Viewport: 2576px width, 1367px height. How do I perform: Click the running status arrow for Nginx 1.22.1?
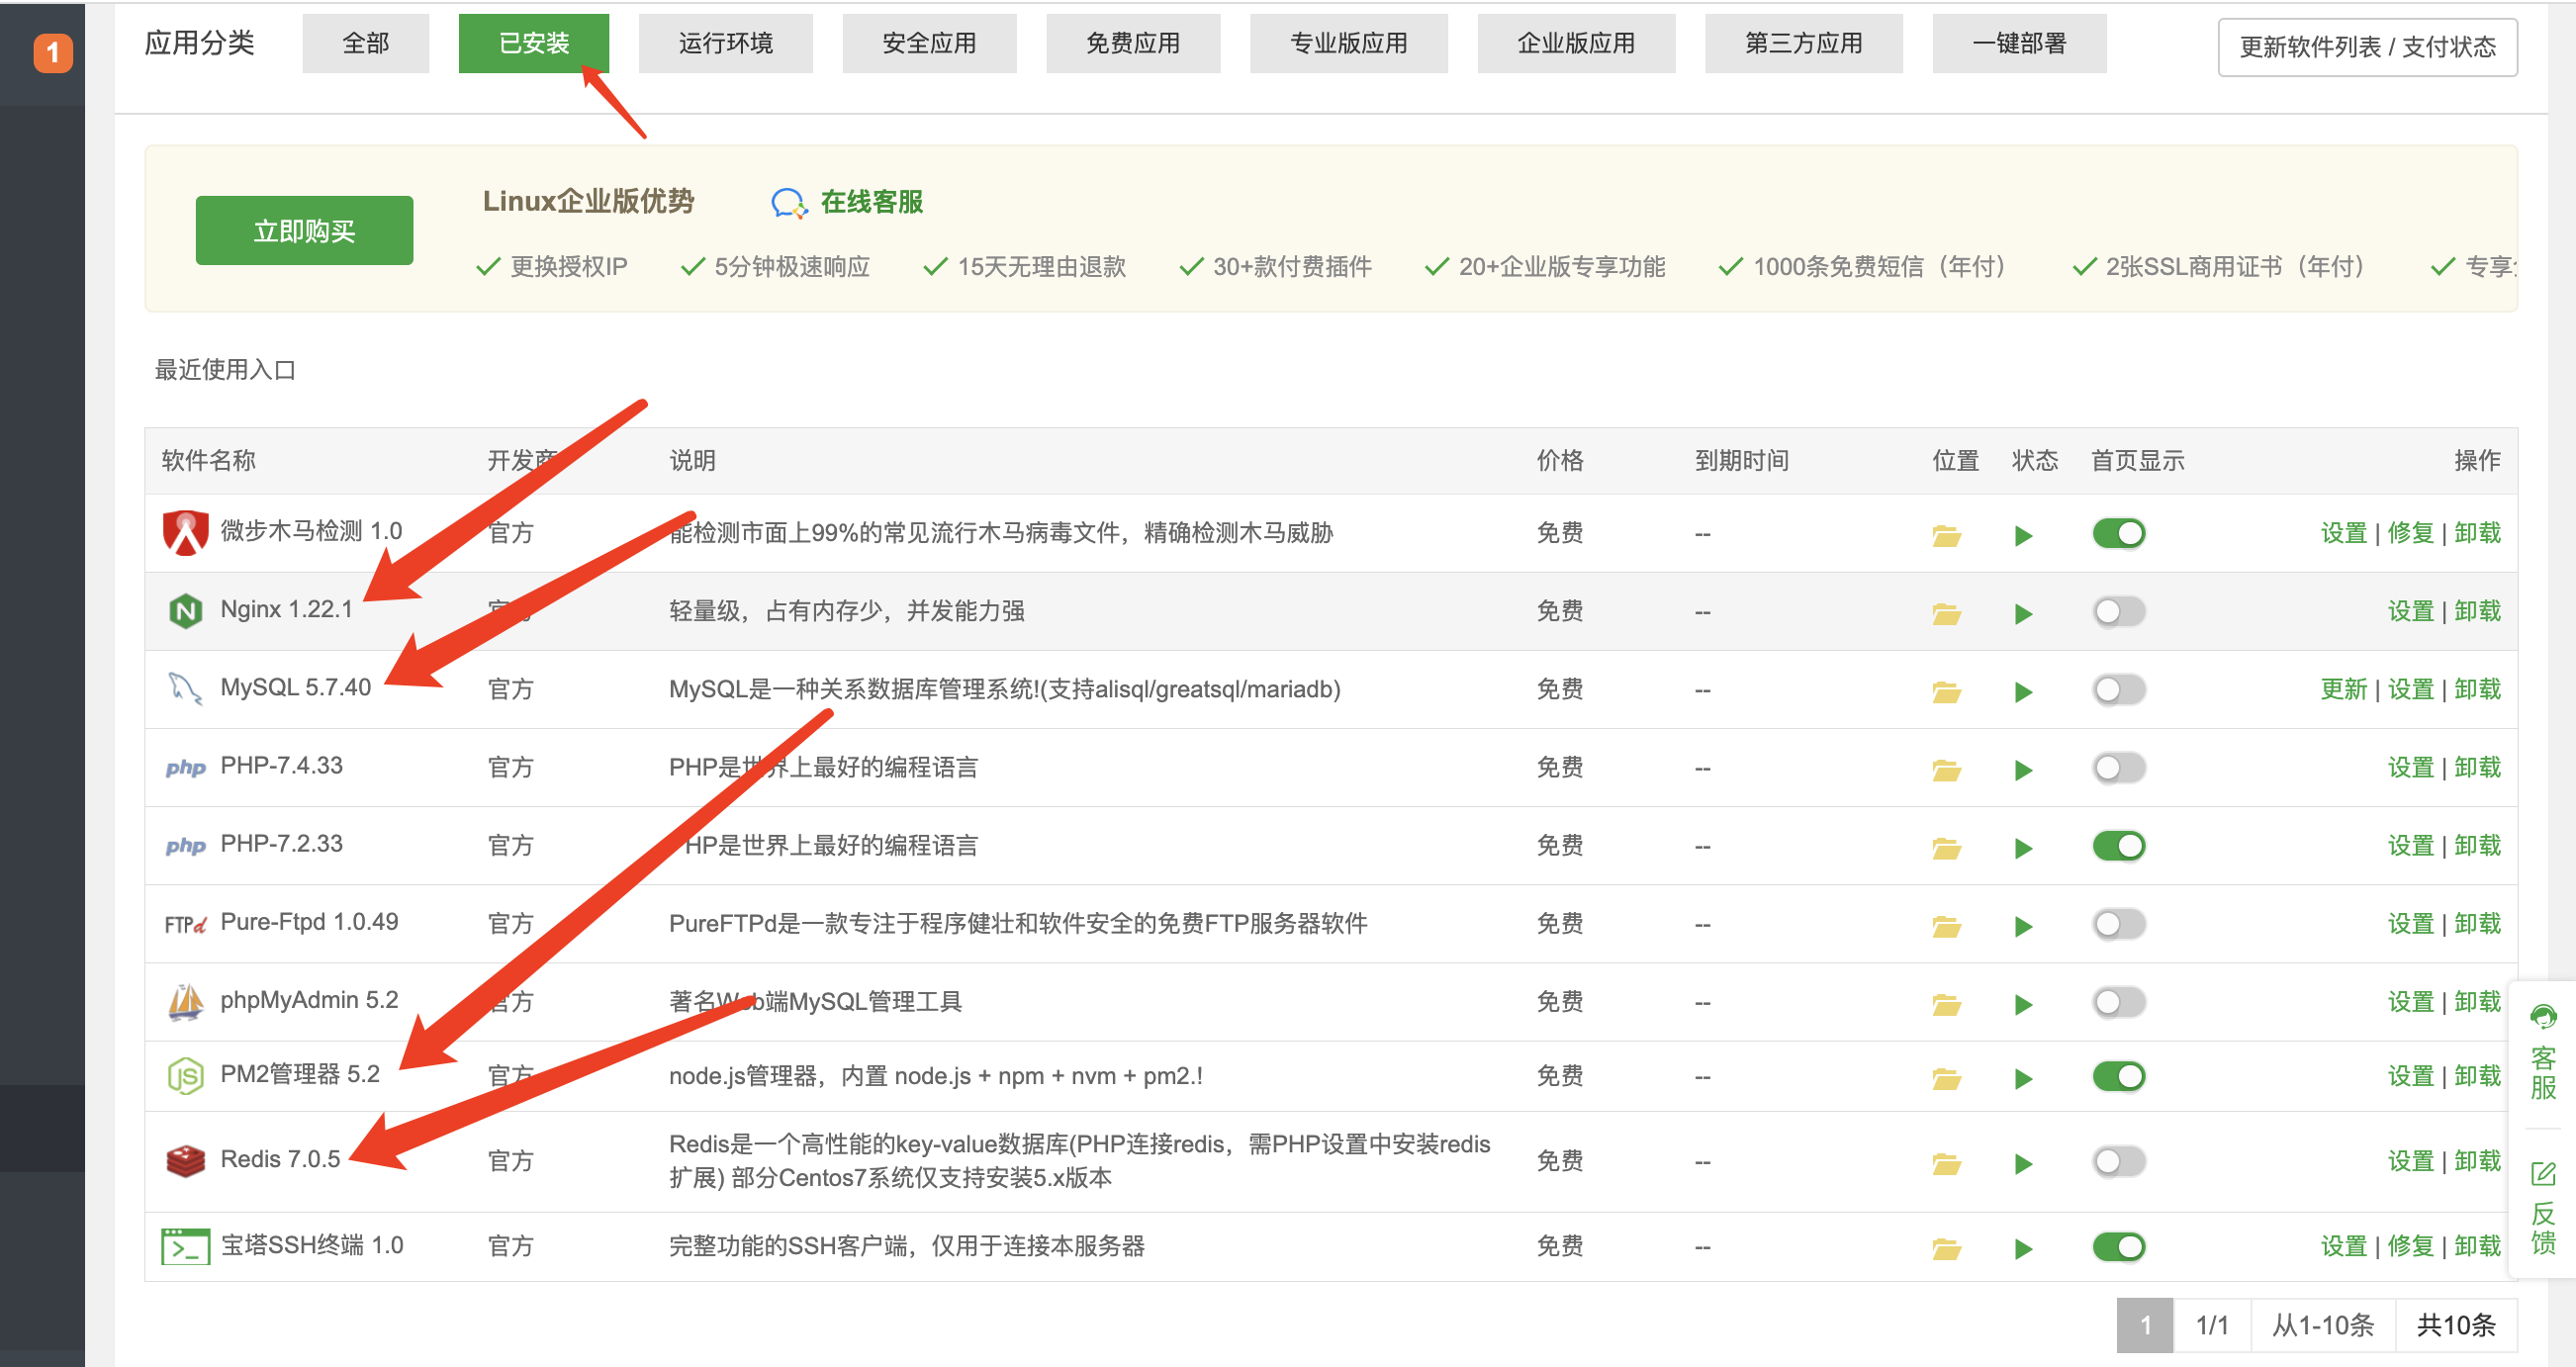tap(2023, 613)
